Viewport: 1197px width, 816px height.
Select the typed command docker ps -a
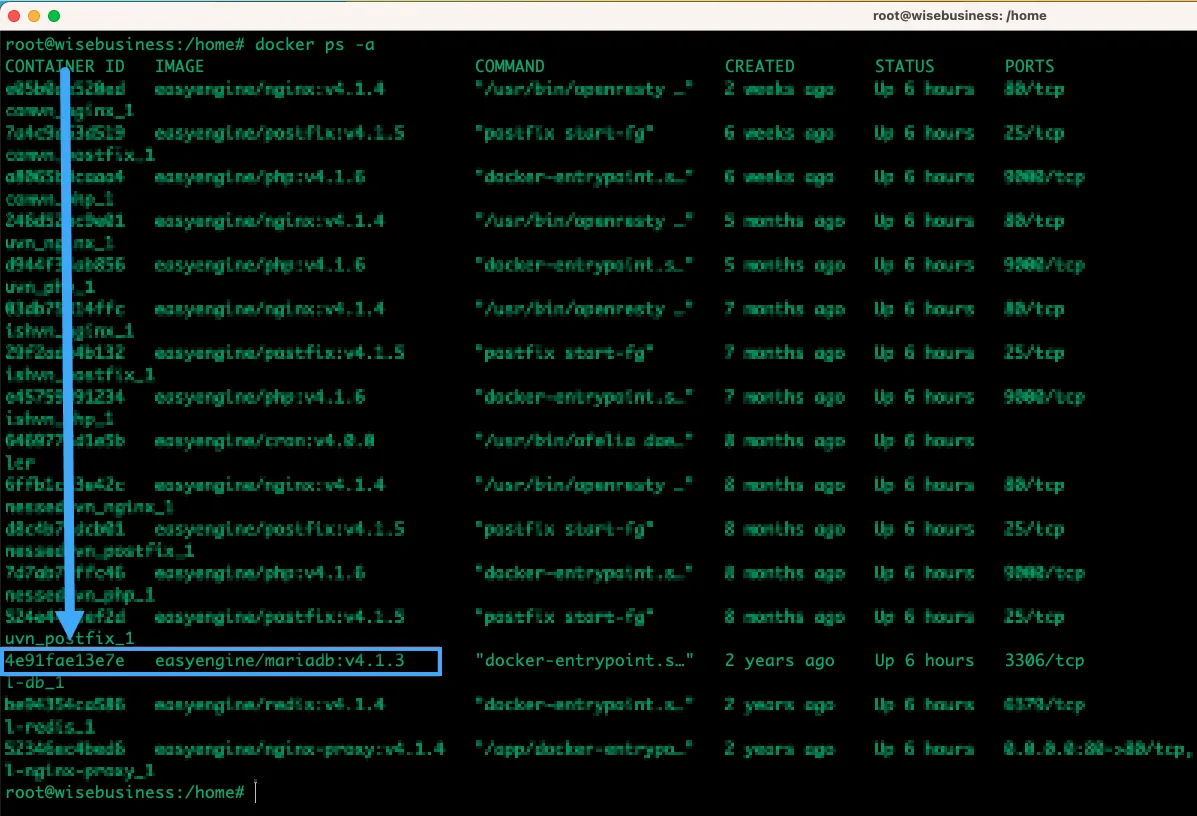click(x=315, y=44)
